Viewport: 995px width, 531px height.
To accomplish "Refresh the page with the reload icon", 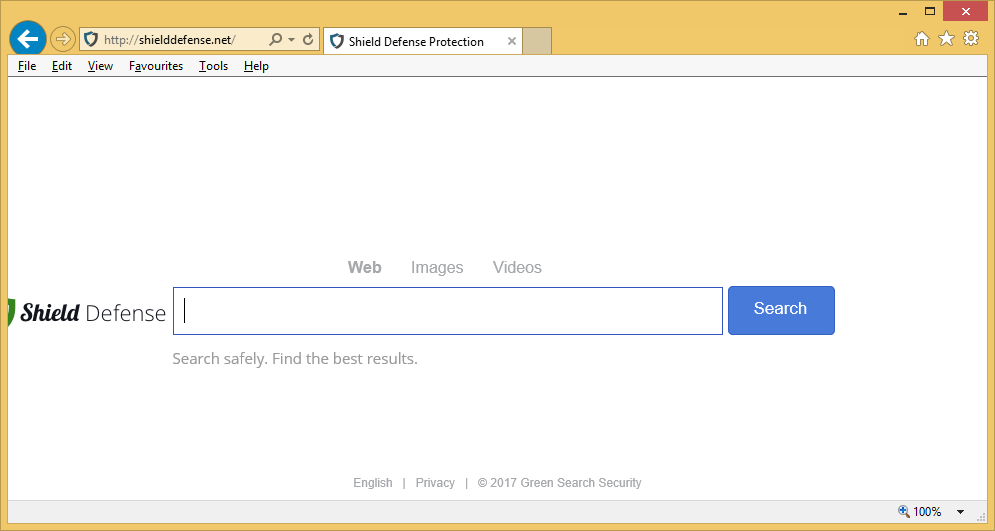I will click(308, 41).
